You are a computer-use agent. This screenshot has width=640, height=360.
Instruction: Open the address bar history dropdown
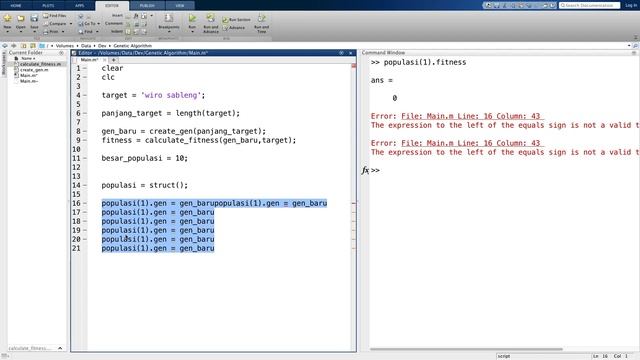click(x=629, y=46)
